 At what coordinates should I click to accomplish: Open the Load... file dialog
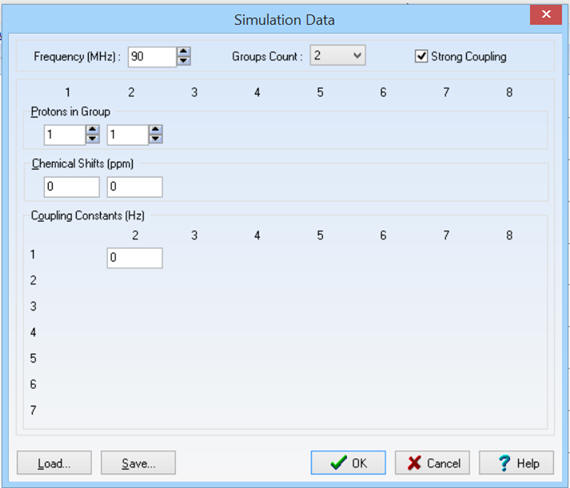point(54,463)
